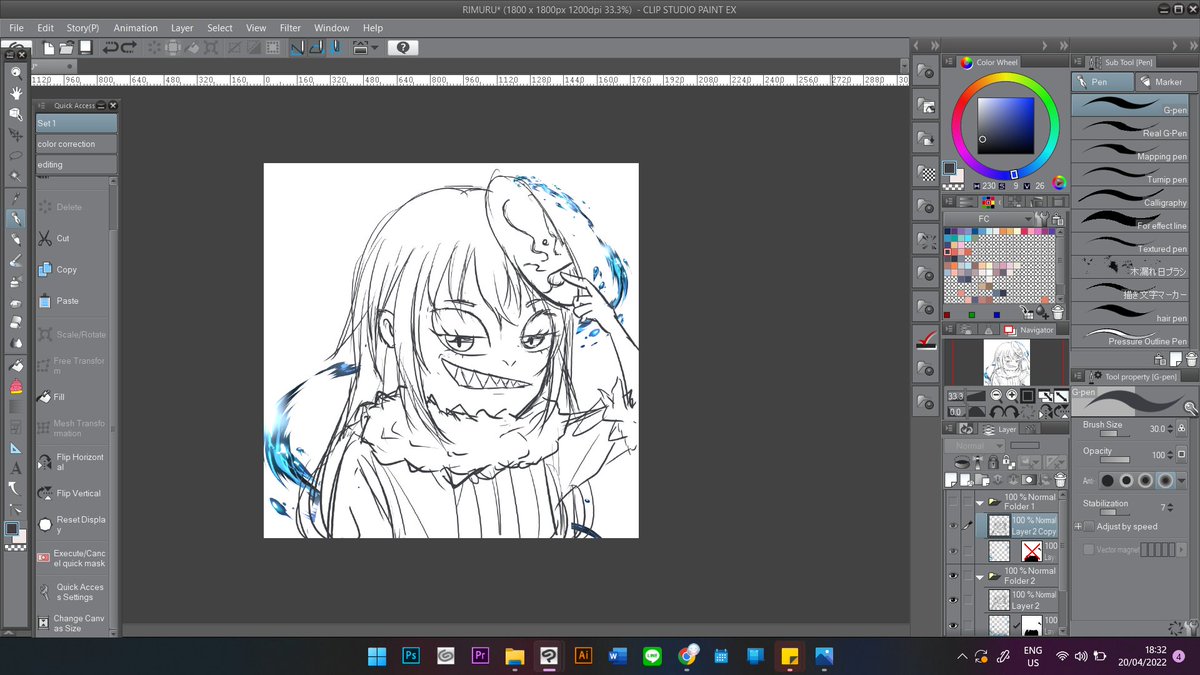Screen dimensions: 1200x675
Task: Adjust the Opacity slider in Tool property
Action: 1114,460
